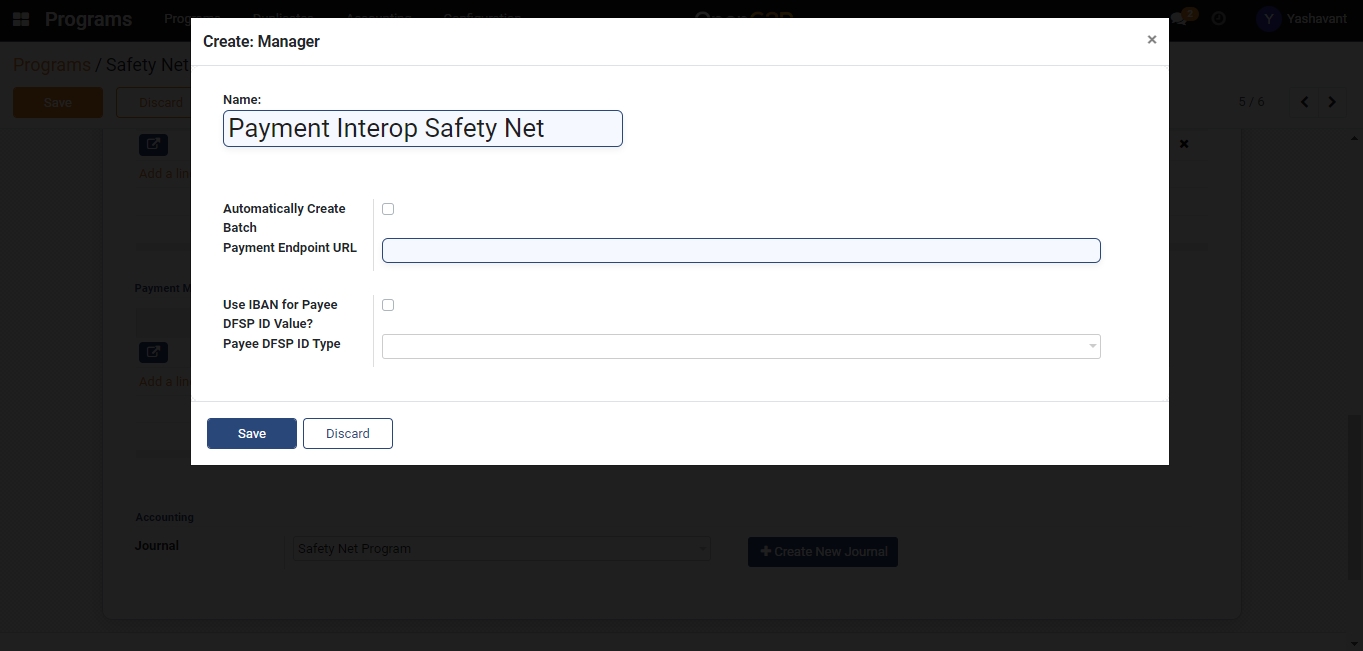
Task: Click the activities clock icon
Action: click(x=1218, y=19)
